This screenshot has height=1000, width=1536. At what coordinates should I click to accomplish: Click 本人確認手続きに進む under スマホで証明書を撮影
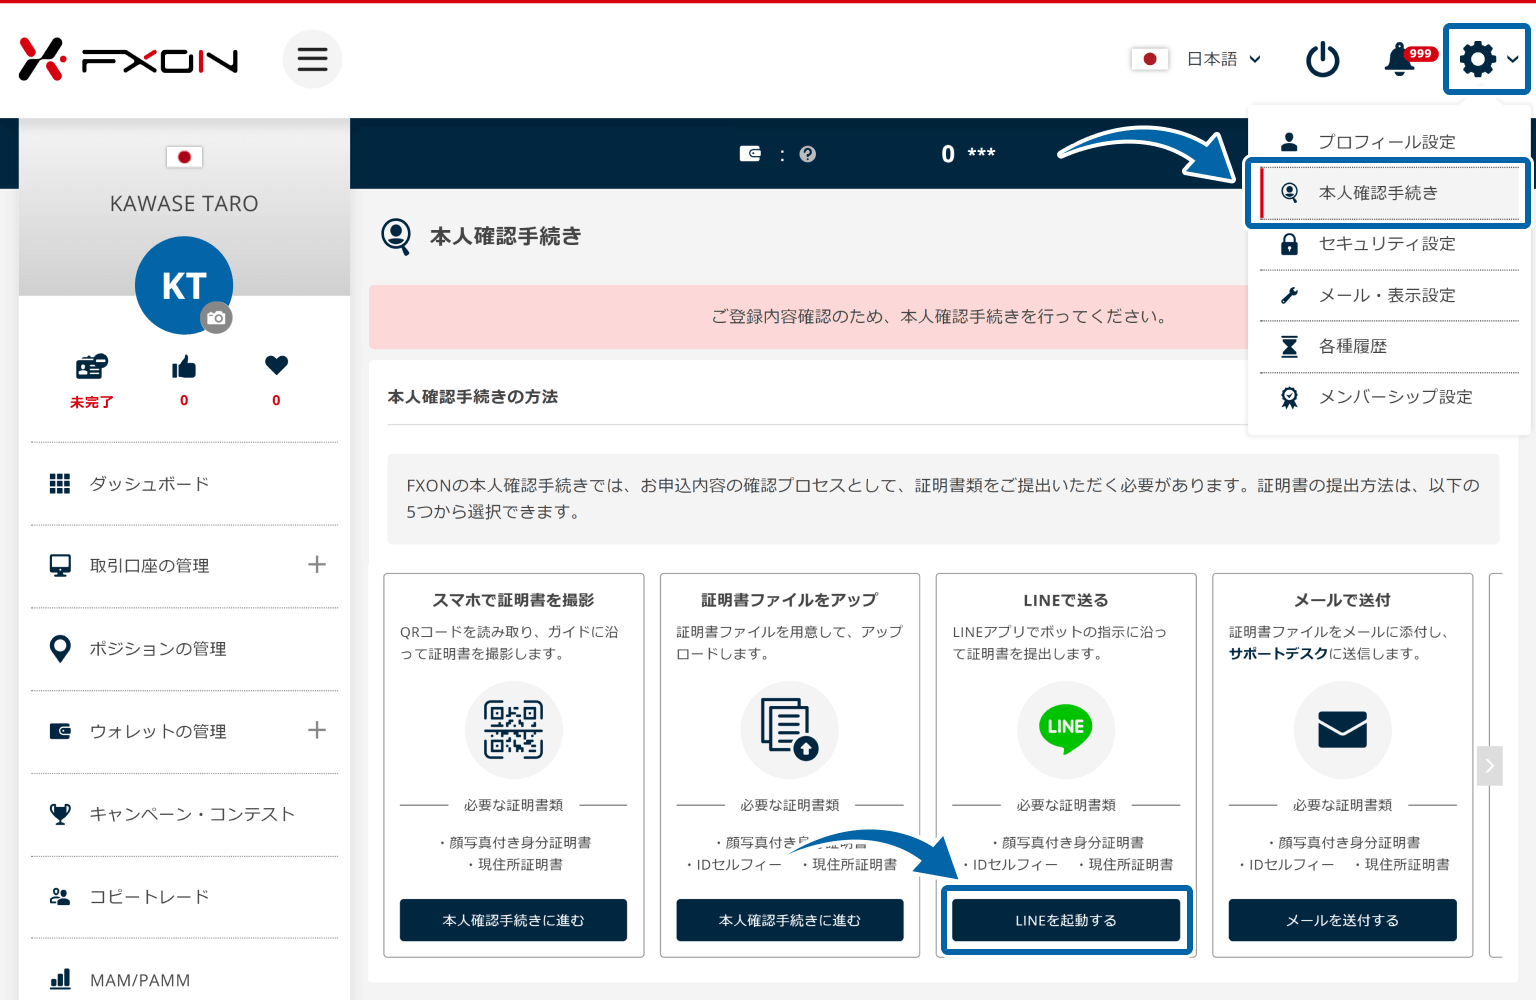514,920
